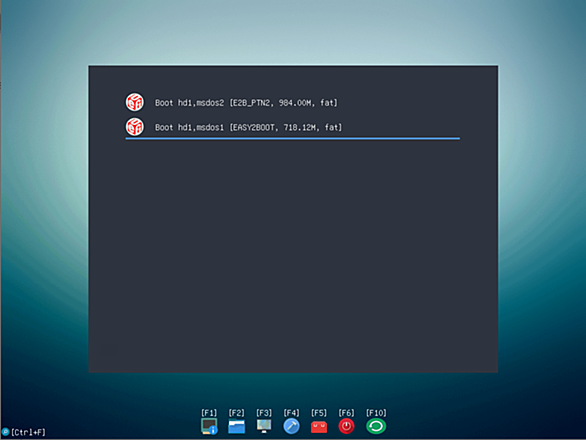Click the dice icon beside hd1,msdos1 entry
Image resolution: width=586 pixels, height=440 pixels.
135,127
